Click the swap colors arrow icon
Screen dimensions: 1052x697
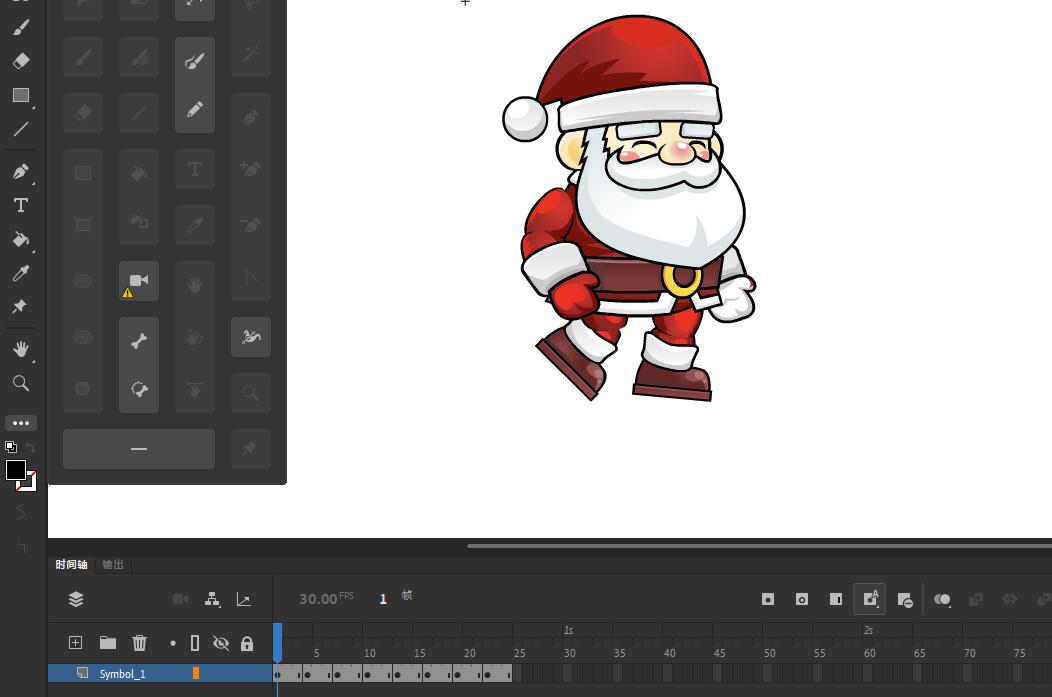[x=30, y=447]
